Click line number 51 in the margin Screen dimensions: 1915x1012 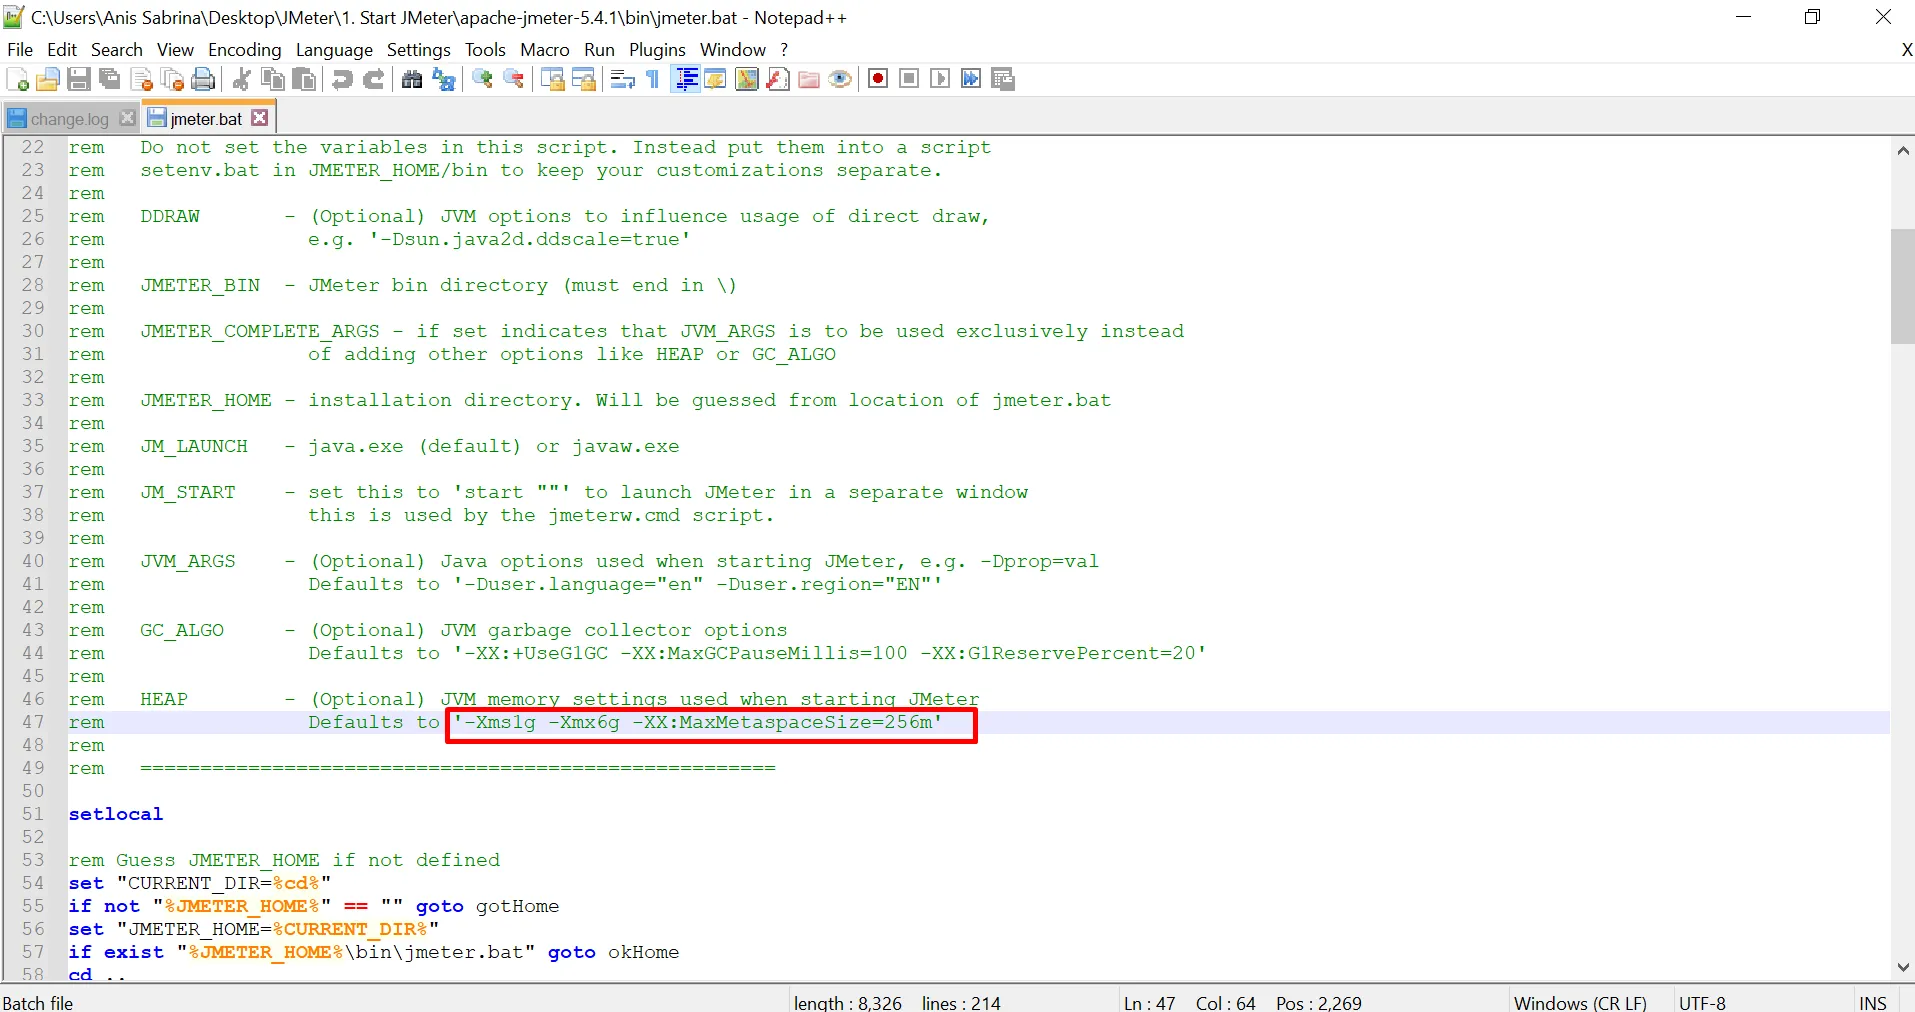pyautogui.click(x=33, y=814)
